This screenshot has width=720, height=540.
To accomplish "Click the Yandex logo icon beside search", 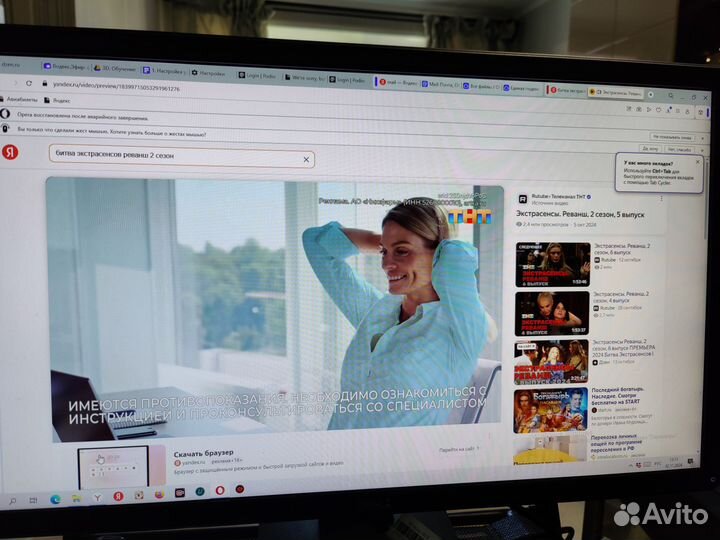I will coord(10,151).
